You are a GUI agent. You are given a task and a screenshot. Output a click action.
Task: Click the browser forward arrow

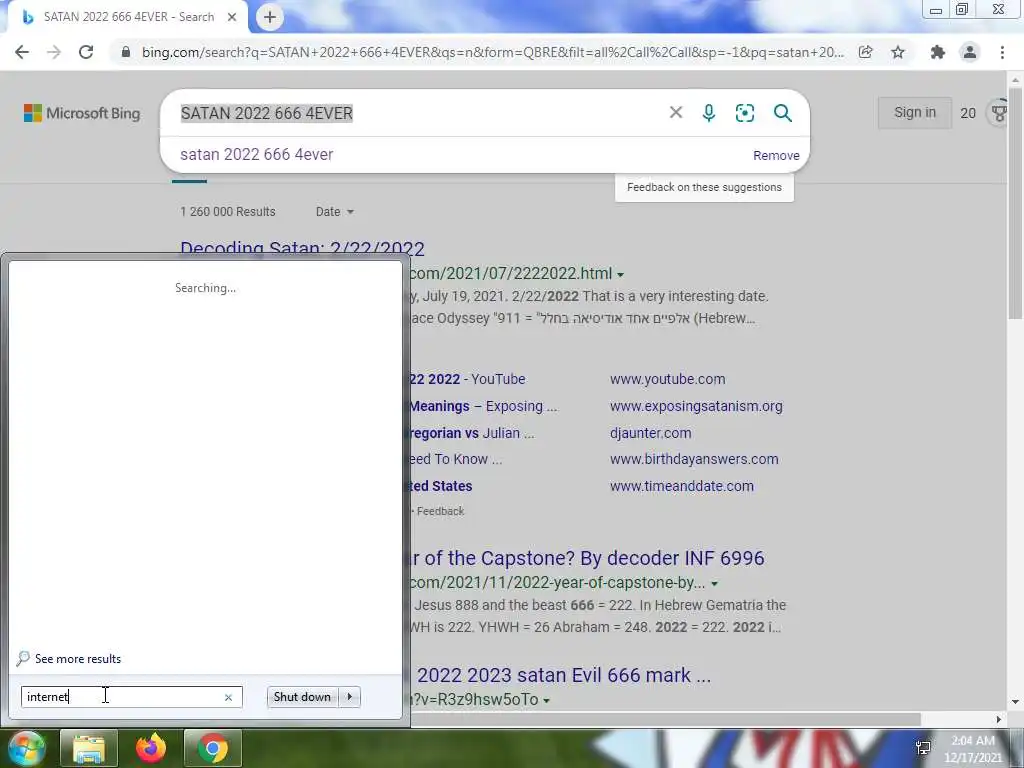coord(54,52)
